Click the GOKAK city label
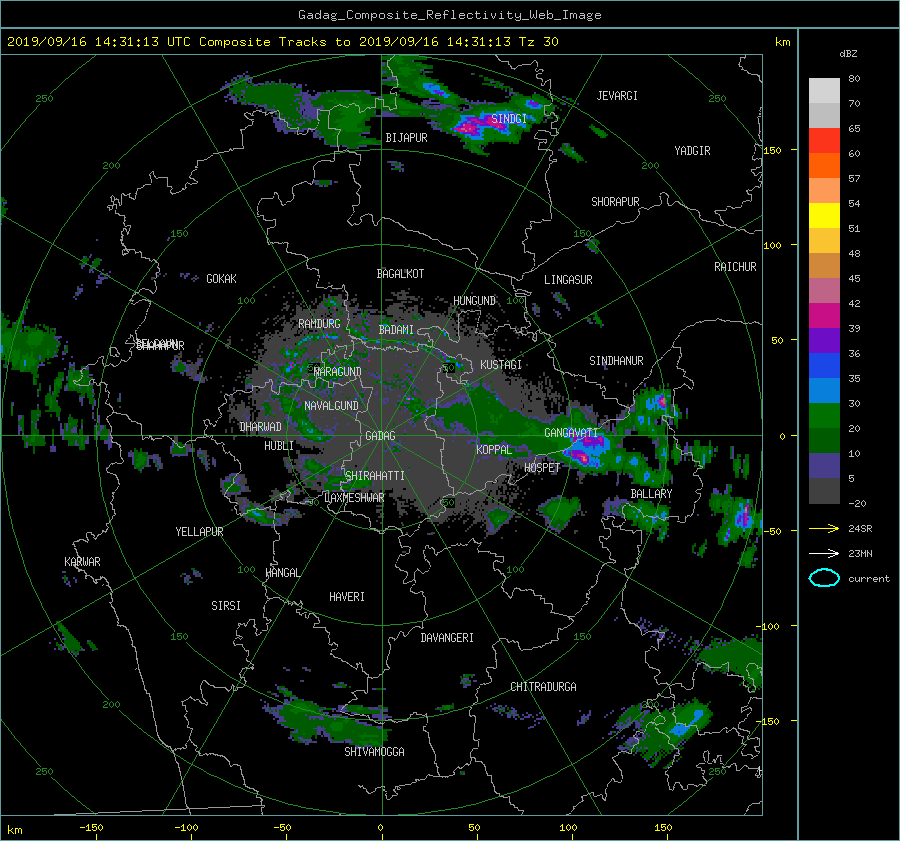The width and height of the screenshot is (900, 841). tap(221, 278)
